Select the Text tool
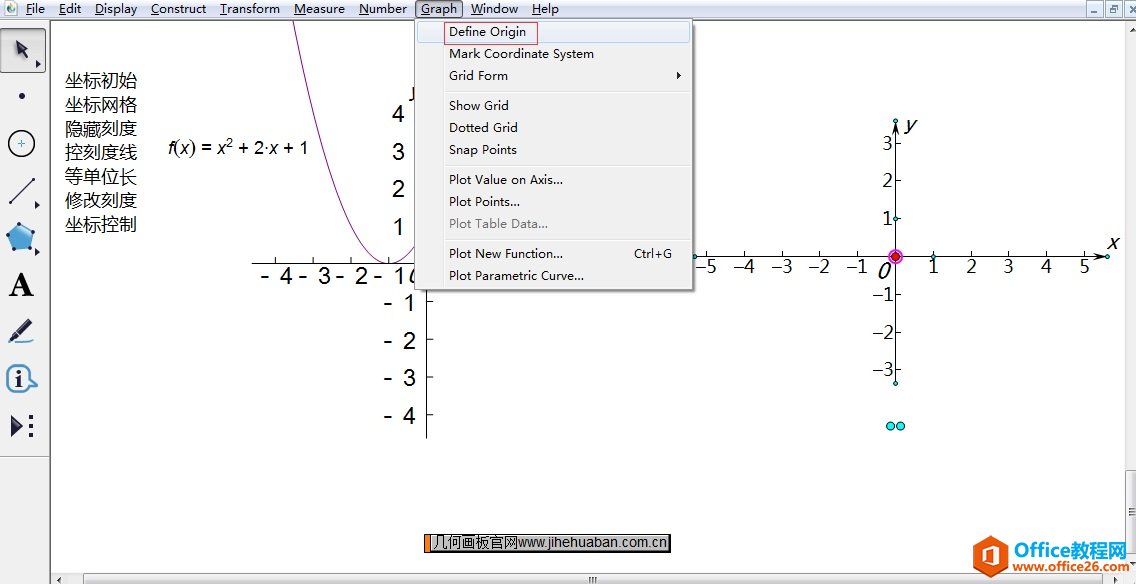Screen dimensions: 1136x584 [x=21, y=285]
